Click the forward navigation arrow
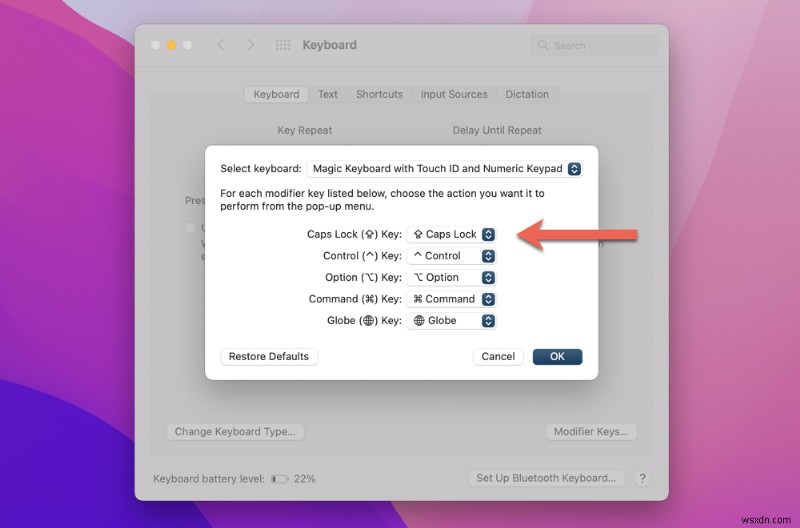This screenshot has height=528, width=800. point(250,45)
